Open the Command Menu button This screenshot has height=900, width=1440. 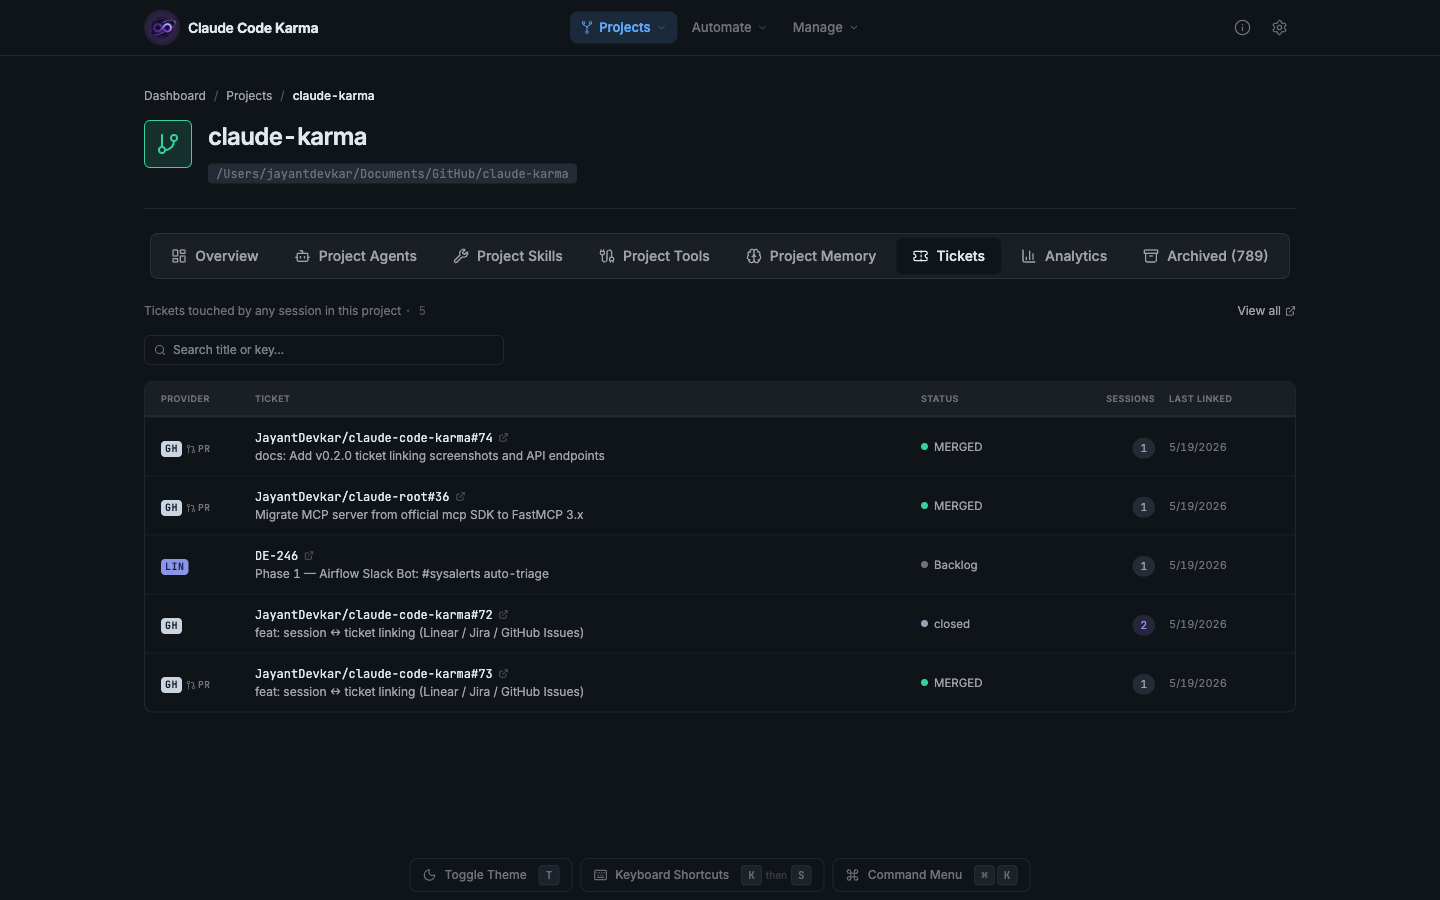pyautogui.click(x=931, y=875)
